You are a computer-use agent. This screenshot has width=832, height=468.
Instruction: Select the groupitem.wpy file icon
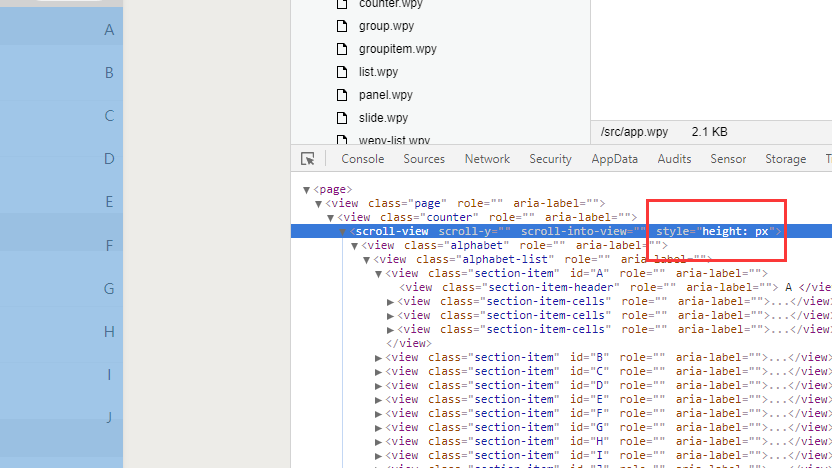coord(342,49)
